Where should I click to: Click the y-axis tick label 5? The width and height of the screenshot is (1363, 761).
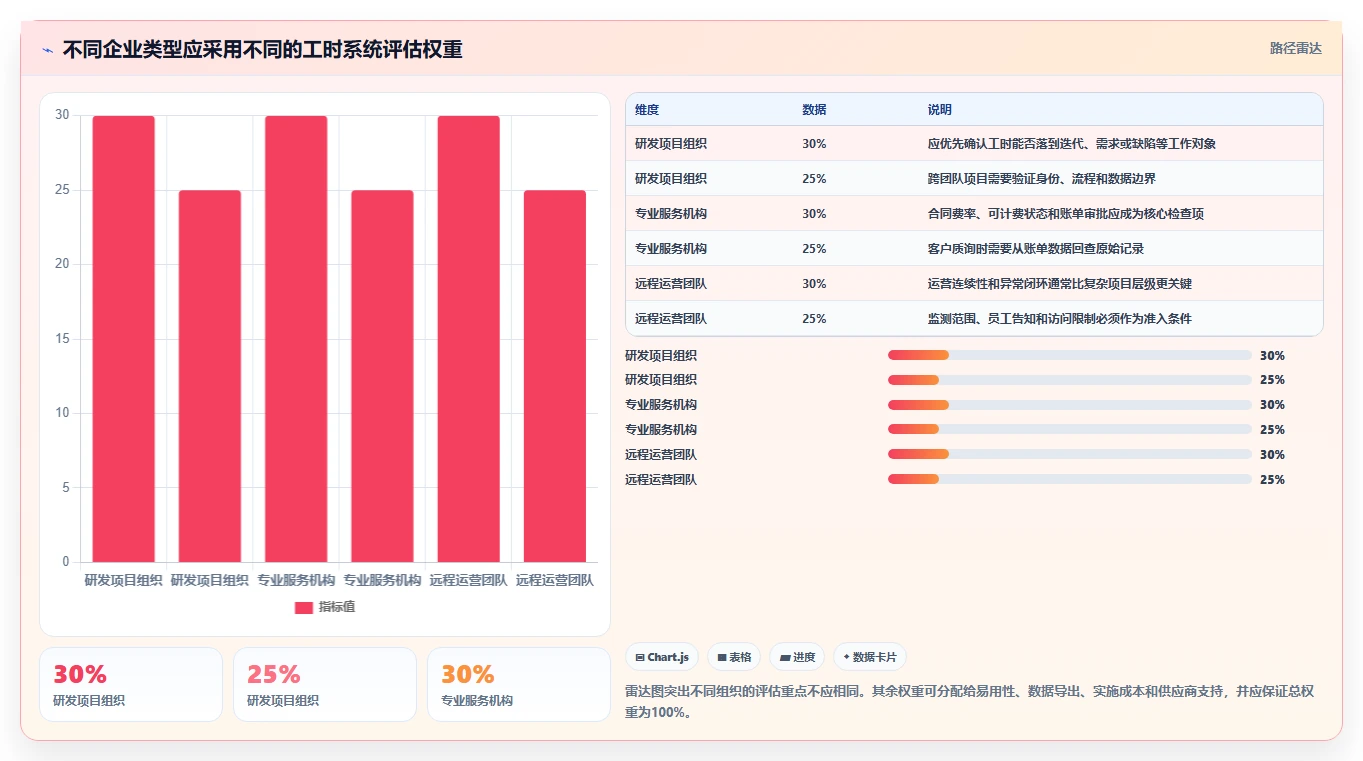click(65, 488)
